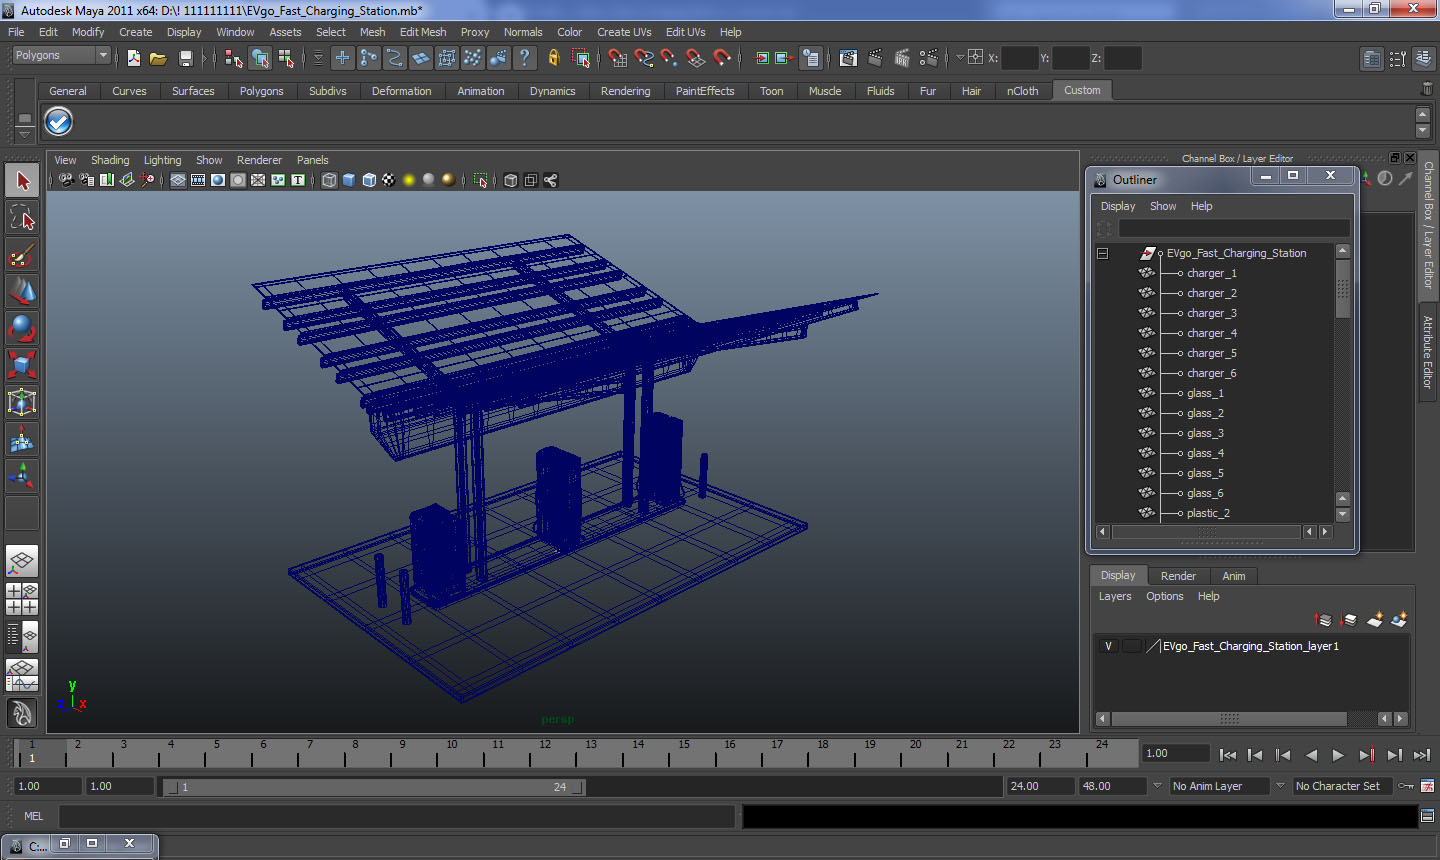This screenshot has height=860, width=1440.
Task: Activate the Lasso selection tool
Action: (22, 218)
